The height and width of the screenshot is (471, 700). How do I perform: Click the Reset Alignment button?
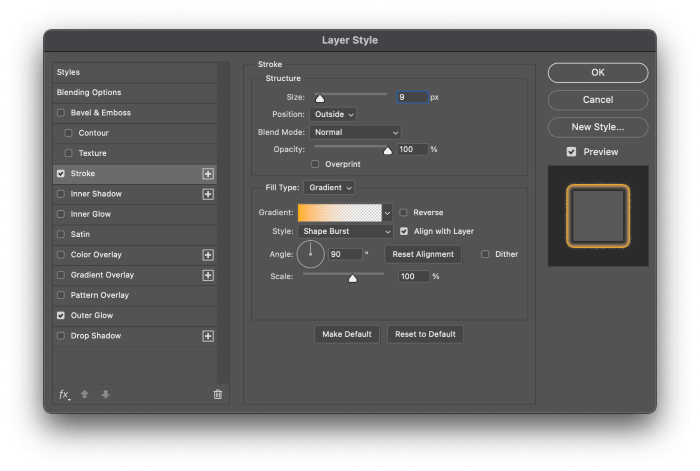pos(423,254)
